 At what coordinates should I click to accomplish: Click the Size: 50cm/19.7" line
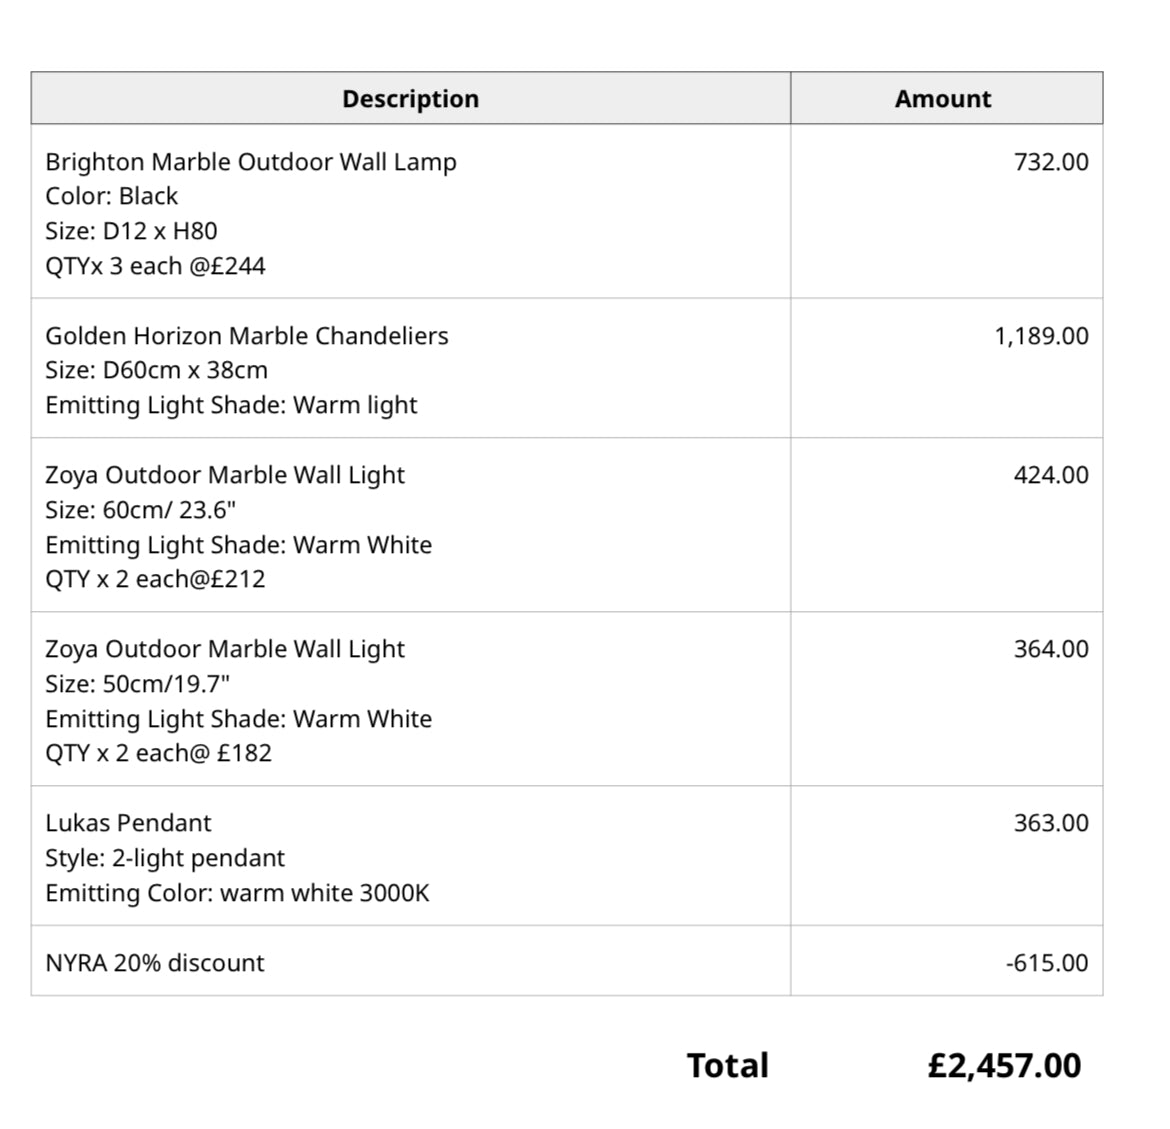point(138,684)
